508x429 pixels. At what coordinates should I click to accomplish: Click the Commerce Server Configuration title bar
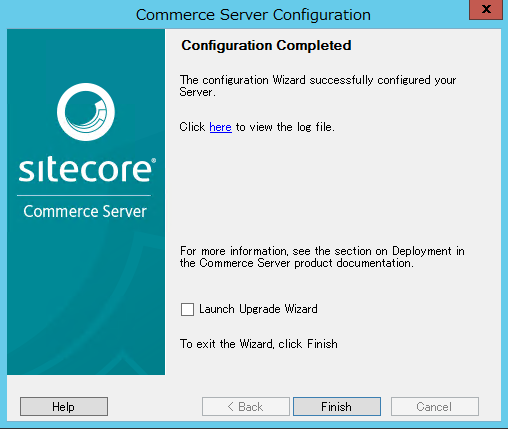(x=253, y=15)
